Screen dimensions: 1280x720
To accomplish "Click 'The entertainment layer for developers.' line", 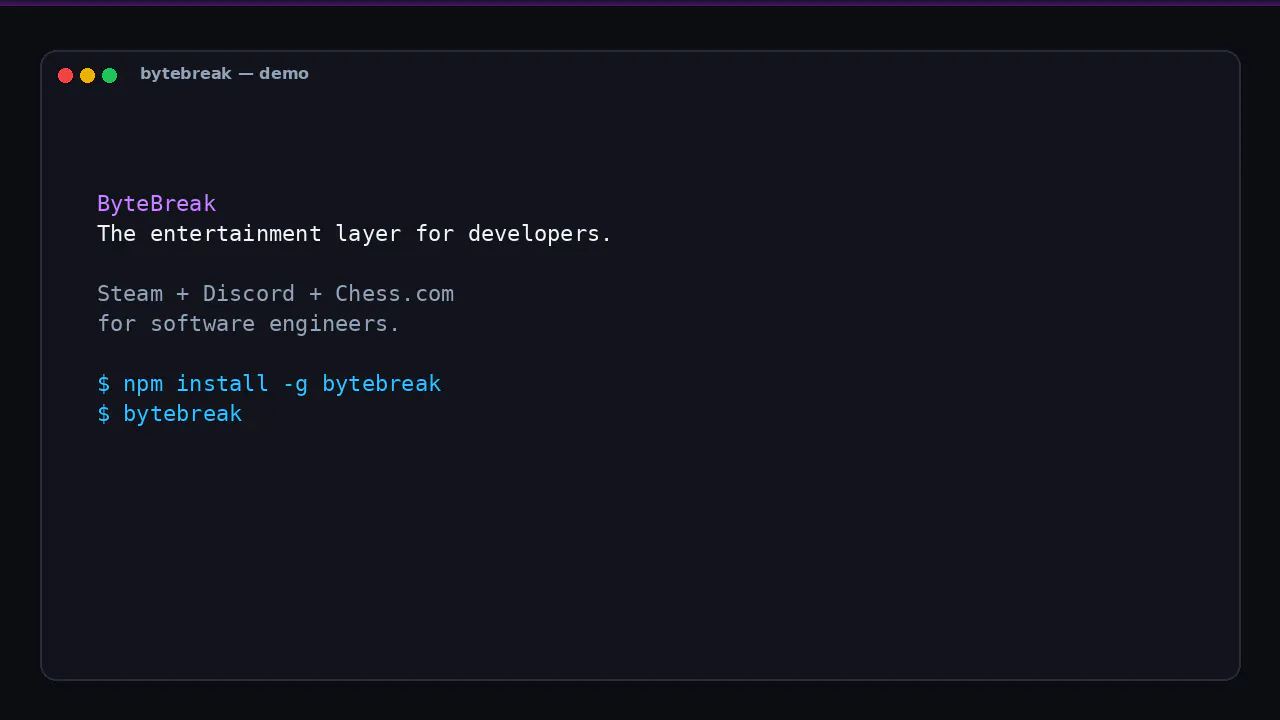I will click(354, 234).
